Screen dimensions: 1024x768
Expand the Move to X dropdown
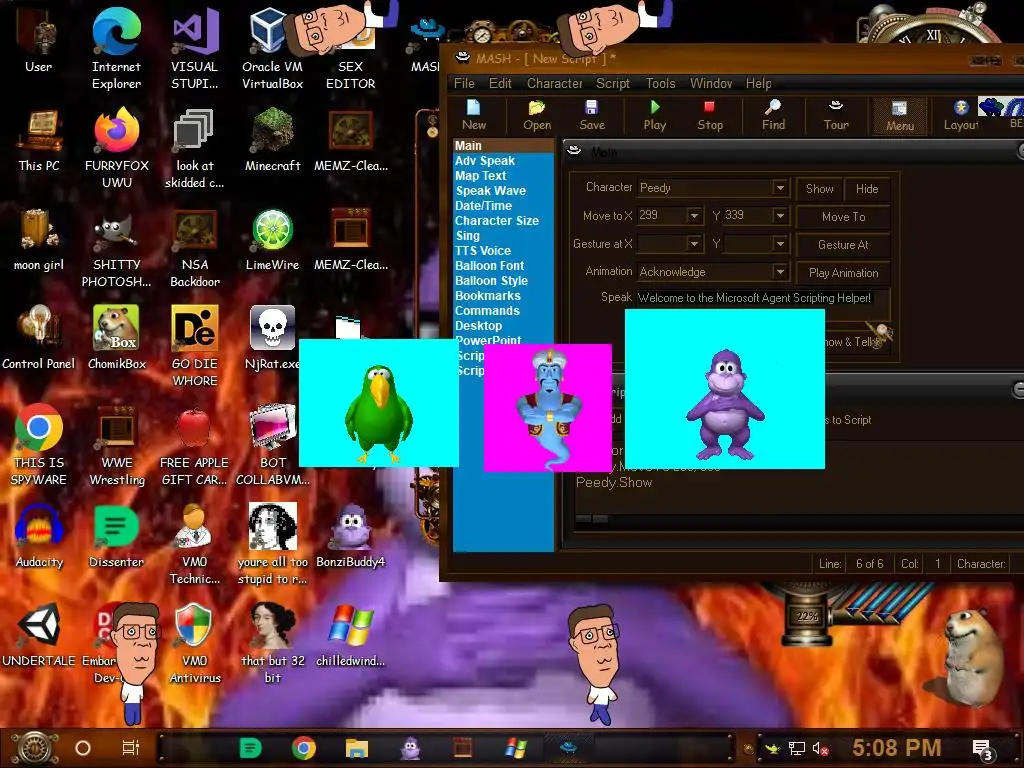(694, 216)
